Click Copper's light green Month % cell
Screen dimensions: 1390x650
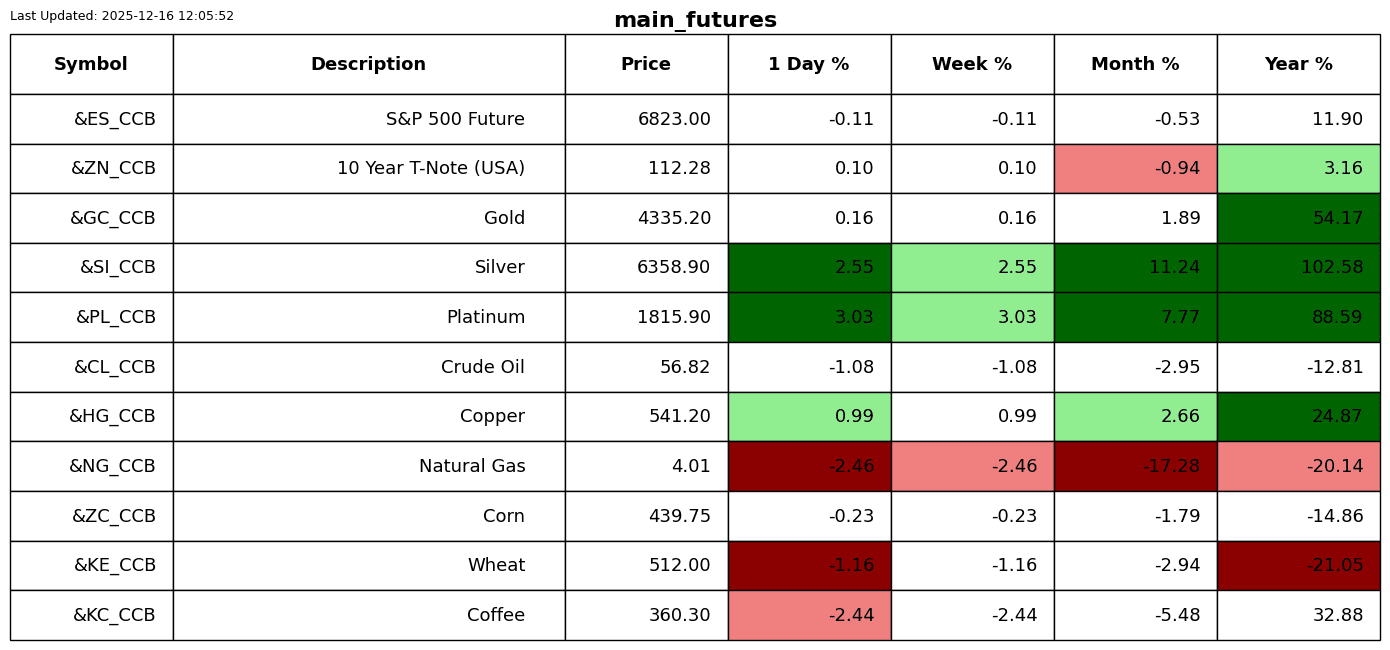coord(1135,416)
